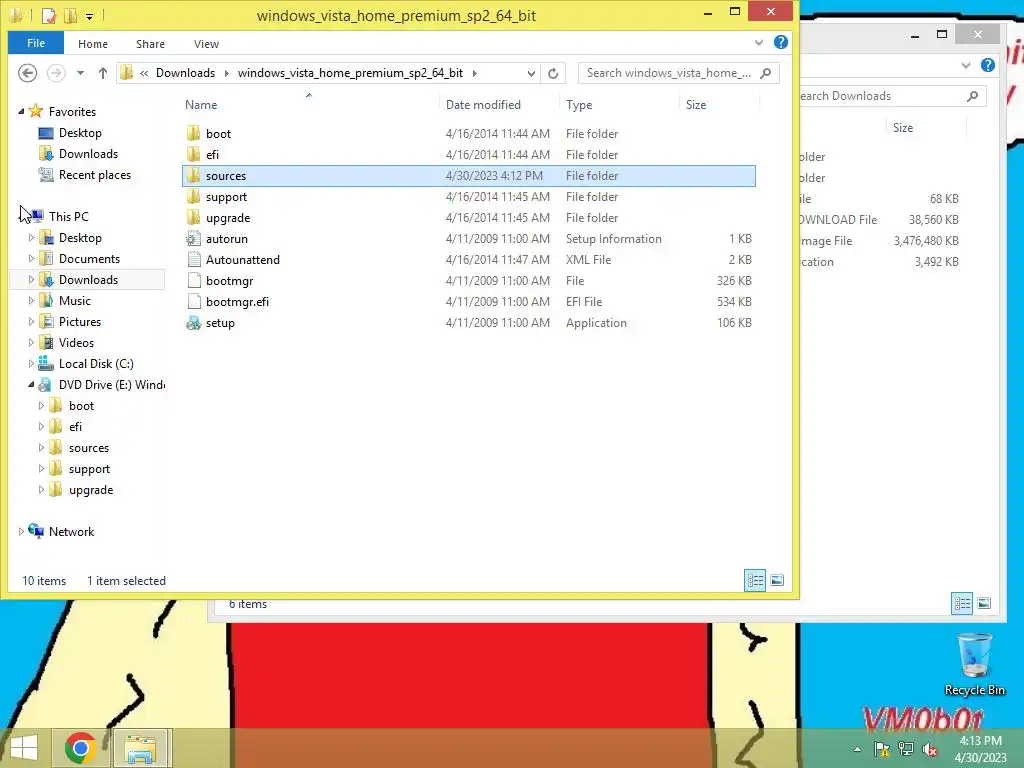Viewport: 1024px width, 768px height.
Task: Select the bootmgr.efi file name
Action: point(237,302)
